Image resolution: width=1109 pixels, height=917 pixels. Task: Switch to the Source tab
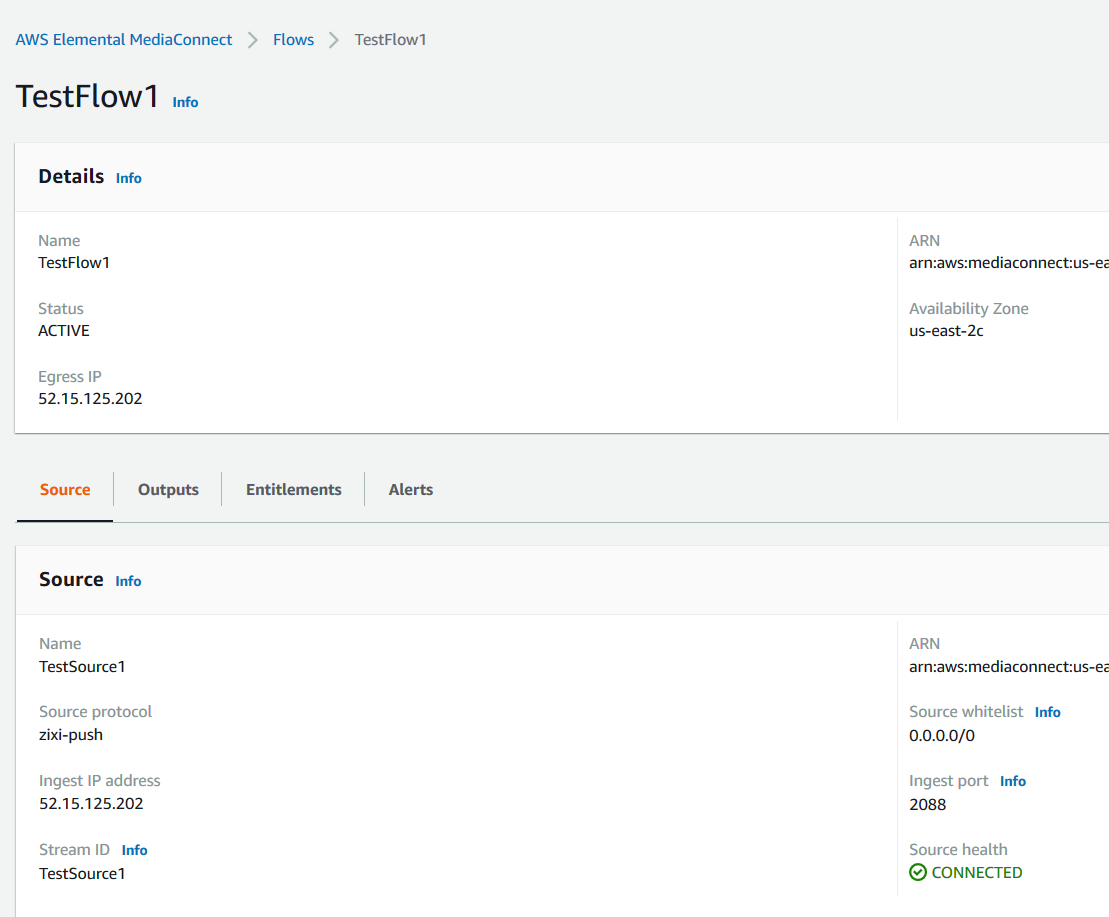(65, 489)
